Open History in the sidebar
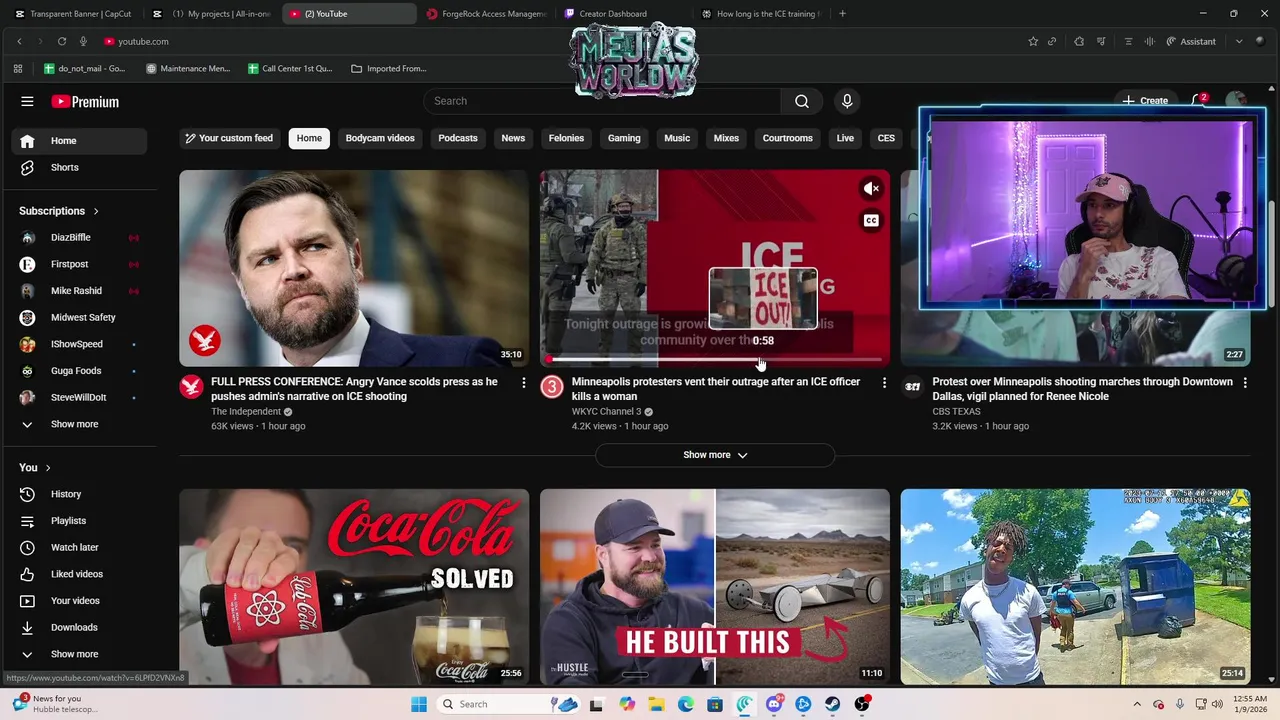 pyautogui.click(x=79, y=494)
